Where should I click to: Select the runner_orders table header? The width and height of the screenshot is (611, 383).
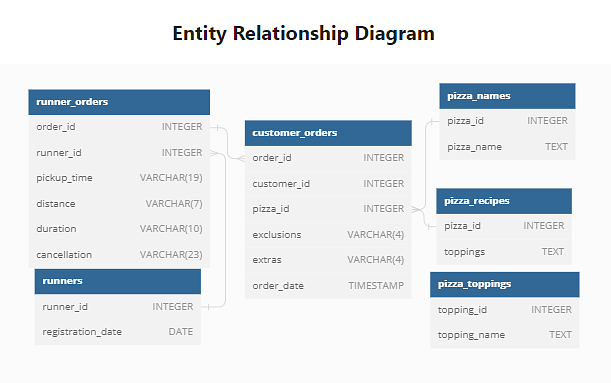(119, 102)
